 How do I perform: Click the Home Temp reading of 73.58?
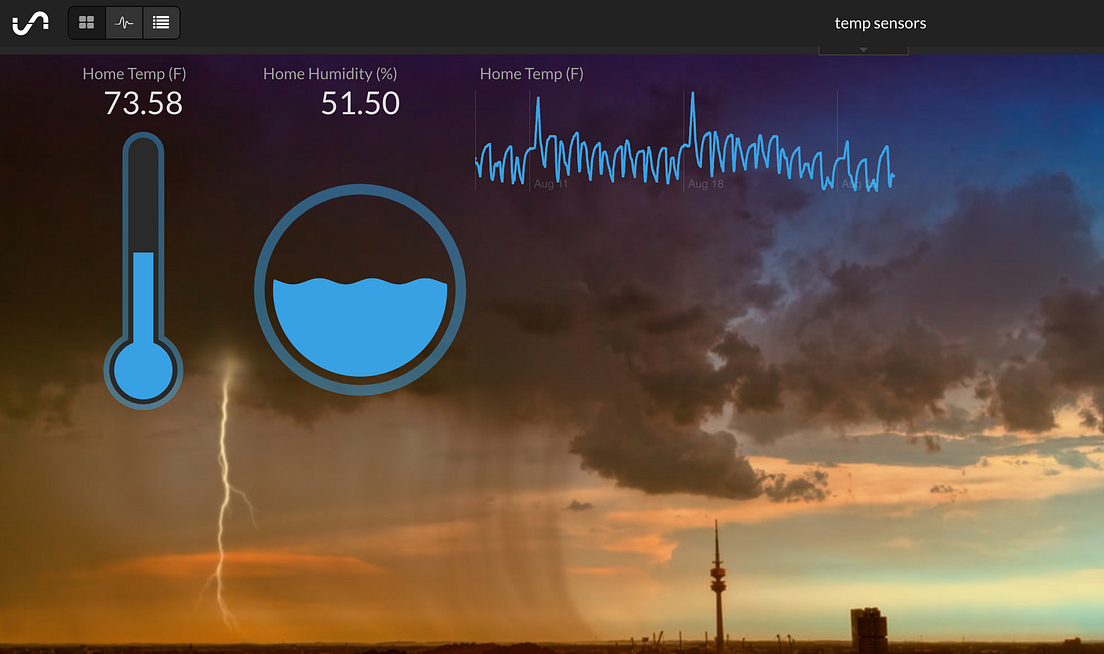point(143,103)
